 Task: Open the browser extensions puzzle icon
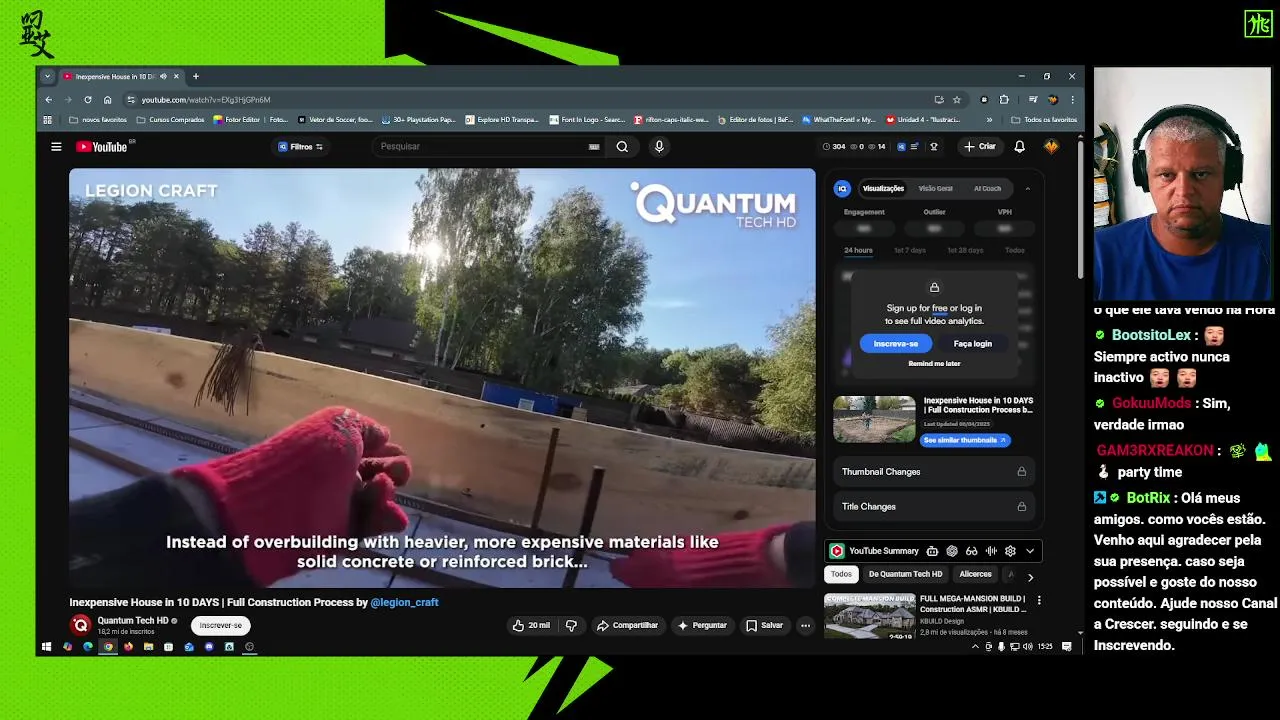tap(1004, 100)
